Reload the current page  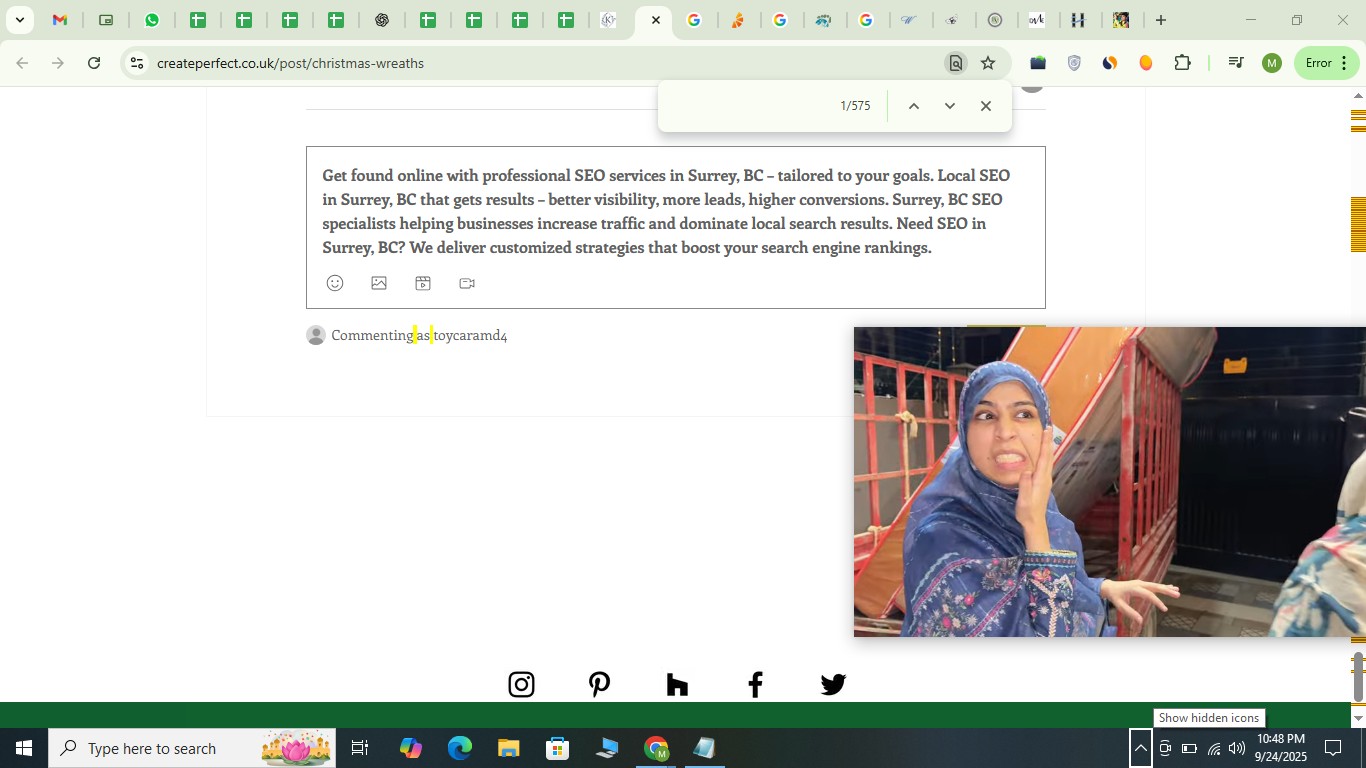point(94,63)
